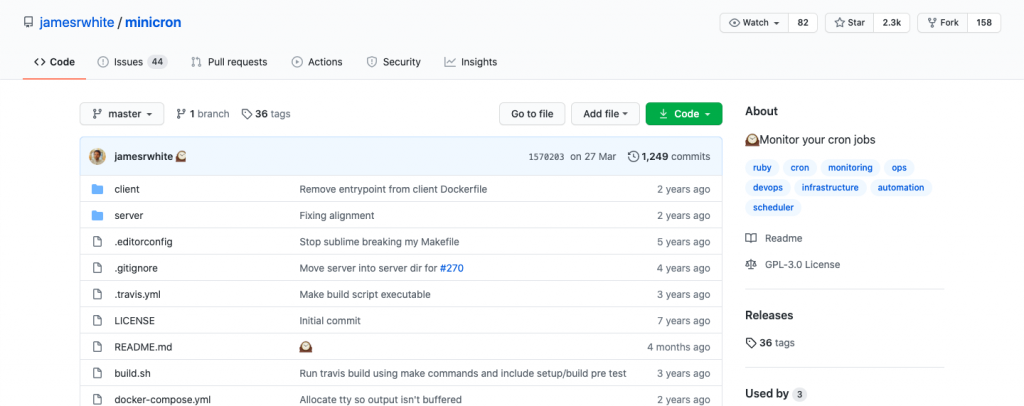Click the commit history clock icon
This screenshot has height=406, width=1024.
pos(633,157)
